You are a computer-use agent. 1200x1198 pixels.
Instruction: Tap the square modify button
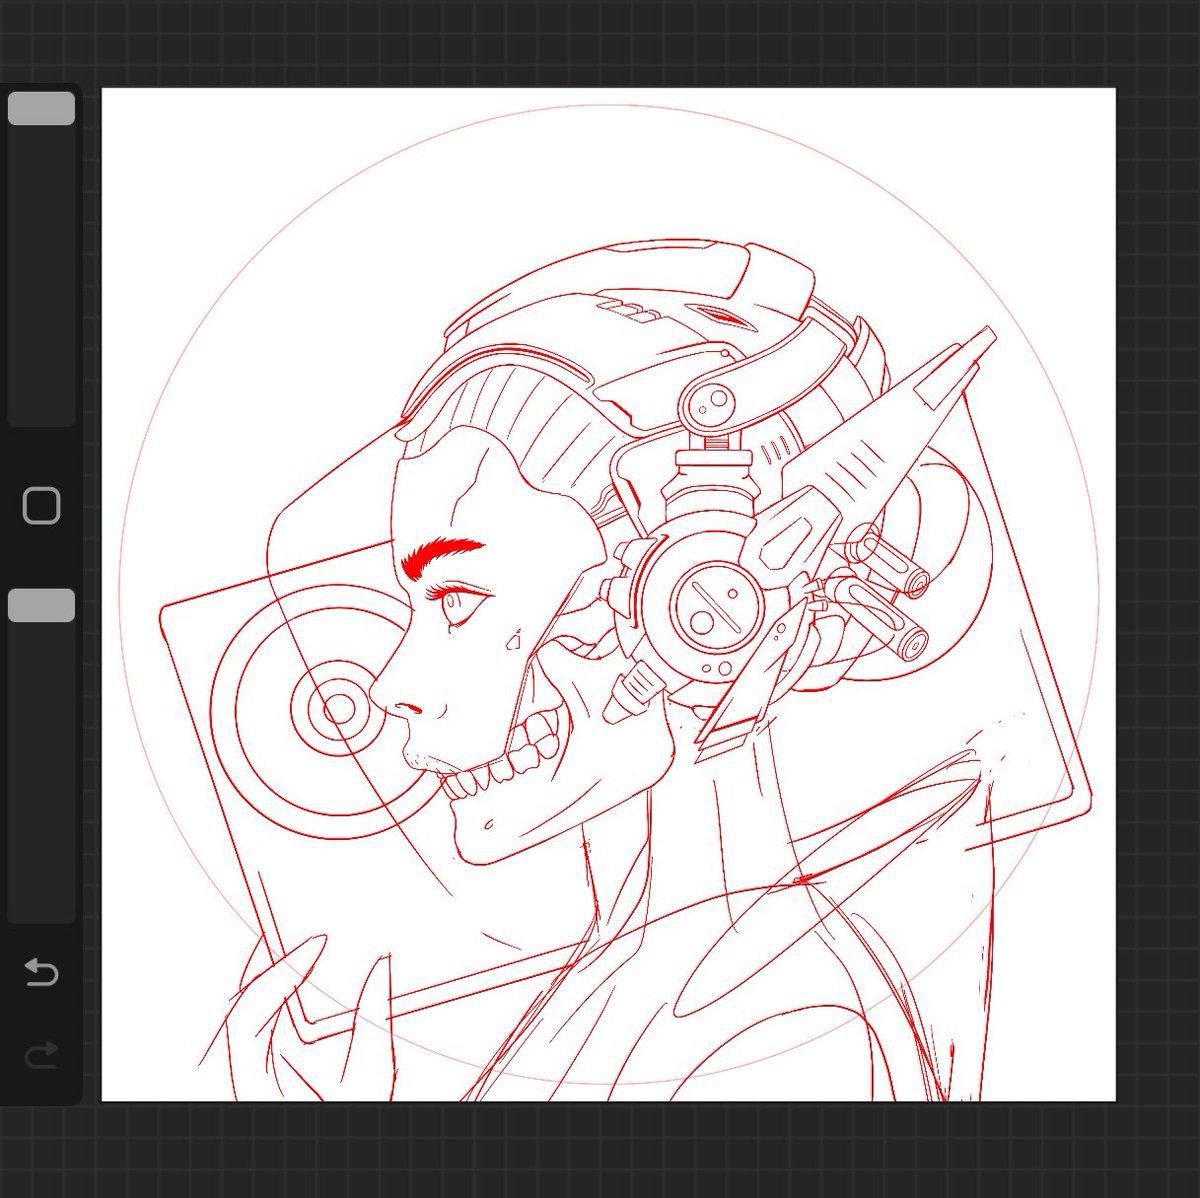[x=41, y=506]
